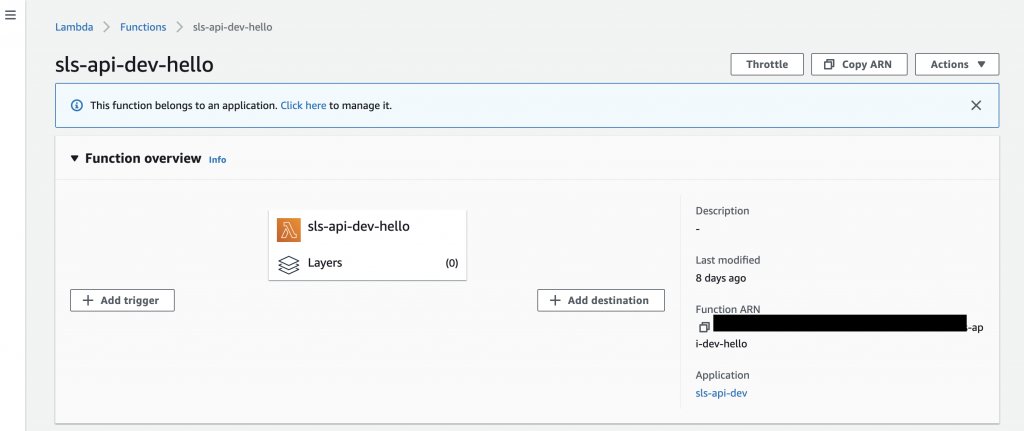Go to Functions in breadcrumb

pyautogui.click(x=143, y=27)
